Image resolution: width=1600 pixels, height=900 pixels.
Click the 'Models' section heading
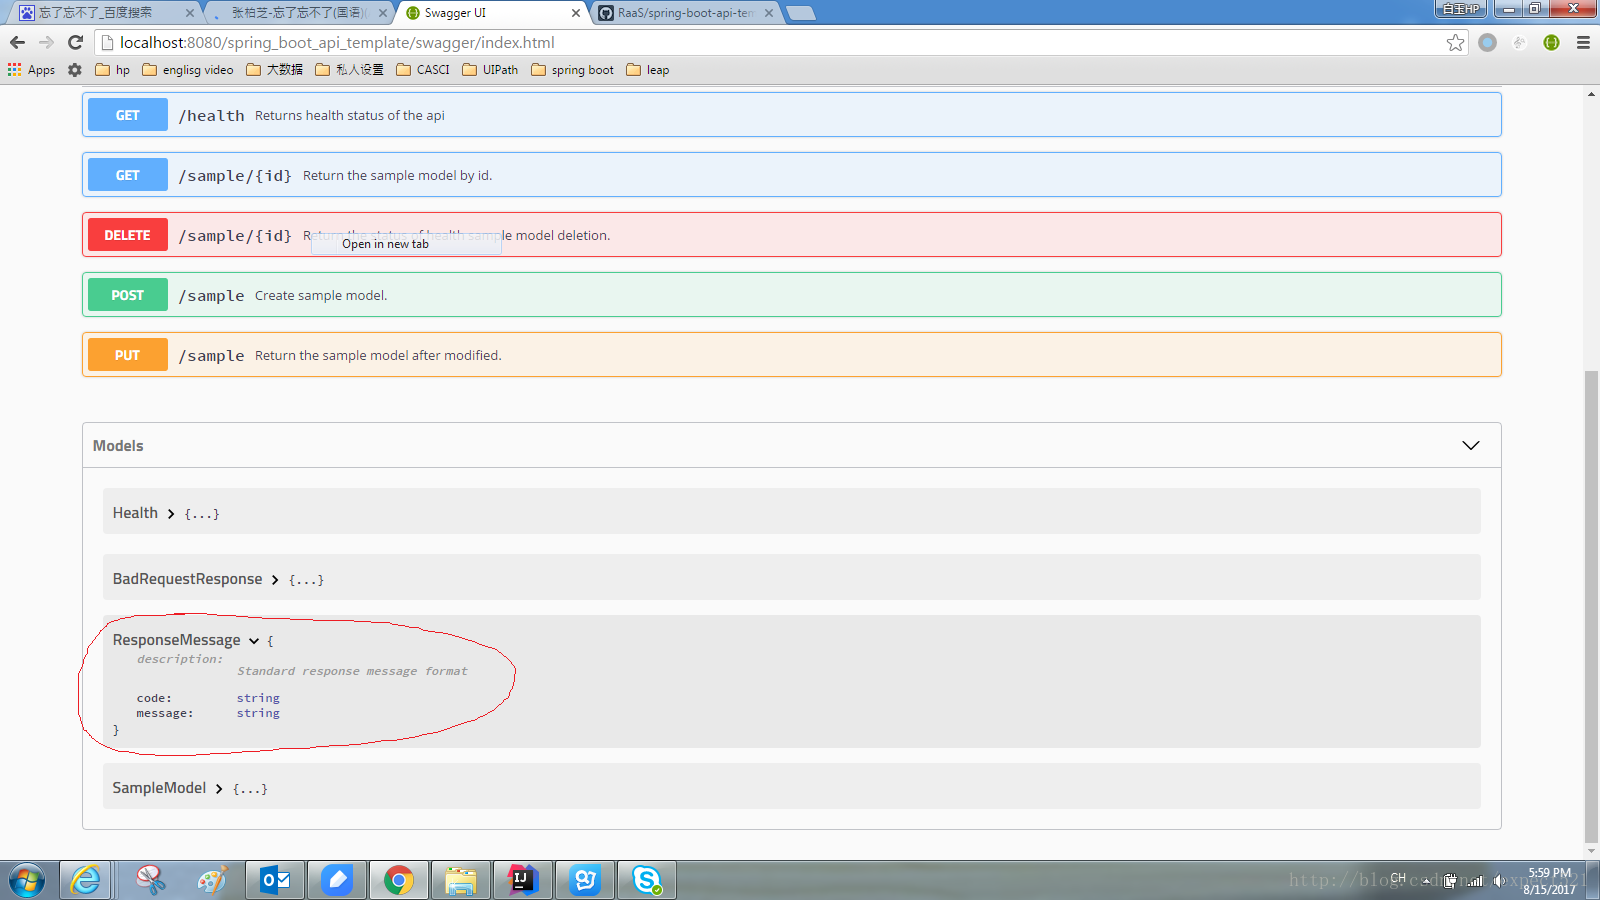118,446
